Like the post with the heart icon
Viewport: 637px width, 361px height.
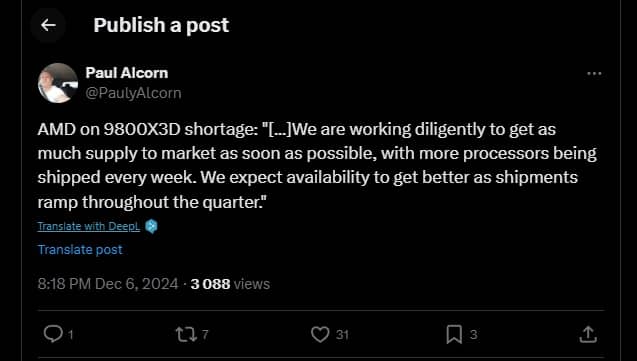320,335
